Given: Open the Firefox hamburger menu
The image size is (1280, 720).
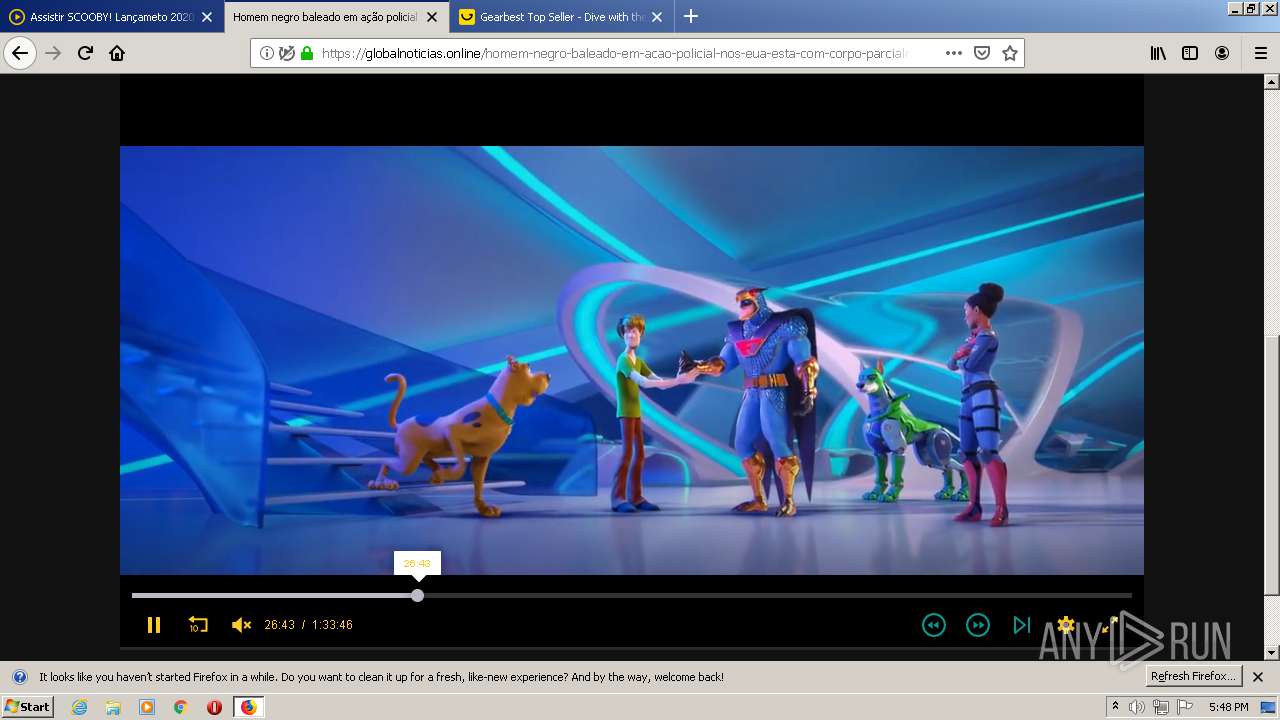Looking at the screenshot, I should coord(1260,53).
